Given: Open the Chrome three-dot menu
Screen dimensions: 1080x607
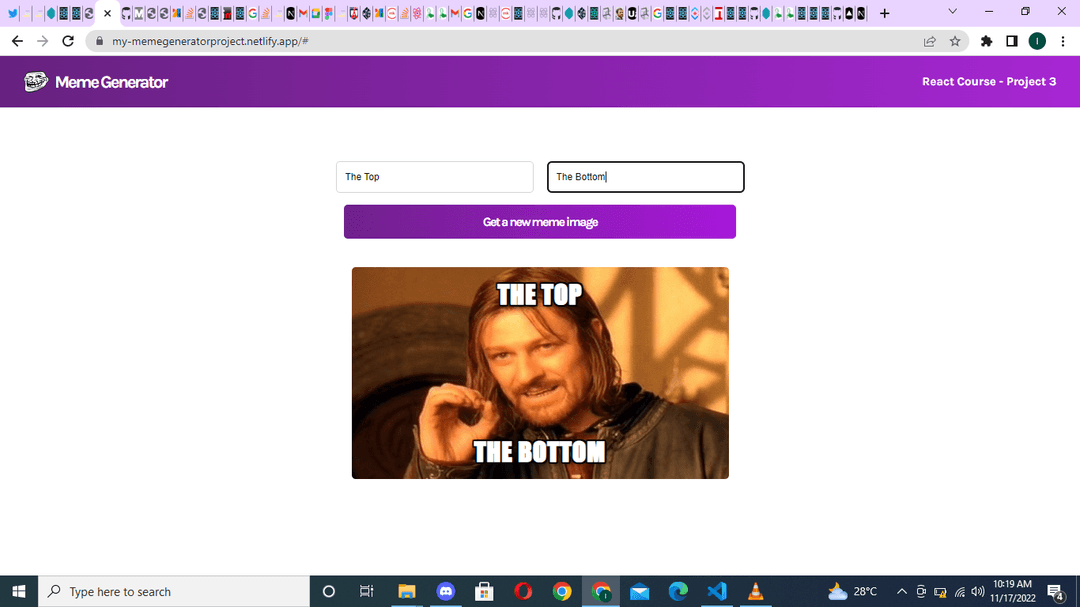Looking at the screenshot, I should [x=1063, y=41].
